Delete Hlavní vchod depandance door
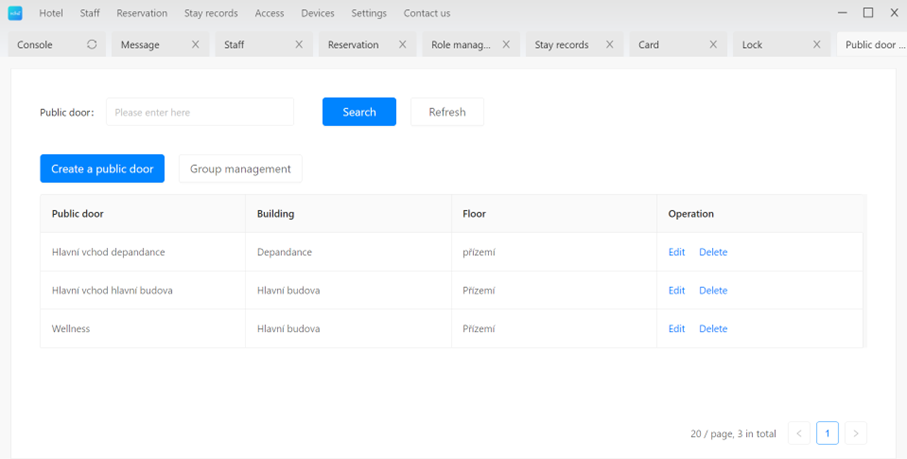Image resolution: width=907 pixels, height=459 pixels. [x=713, y=253]
